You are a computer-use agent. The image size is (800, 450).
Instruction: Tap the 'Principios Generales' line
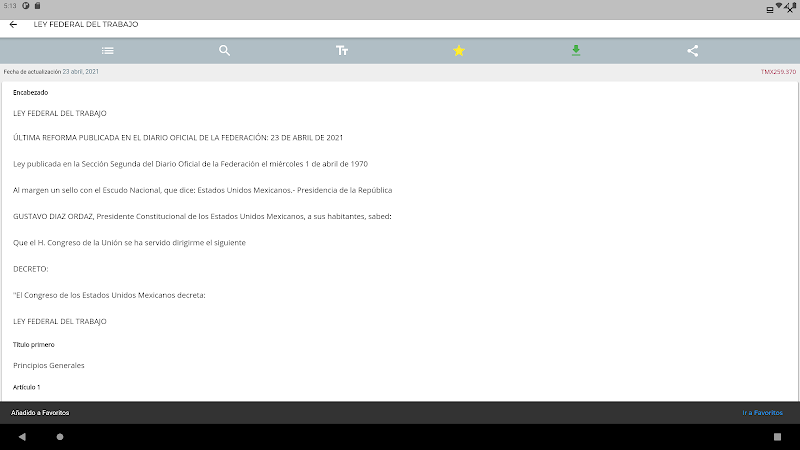pyautogui.click(x=49, y=365)
